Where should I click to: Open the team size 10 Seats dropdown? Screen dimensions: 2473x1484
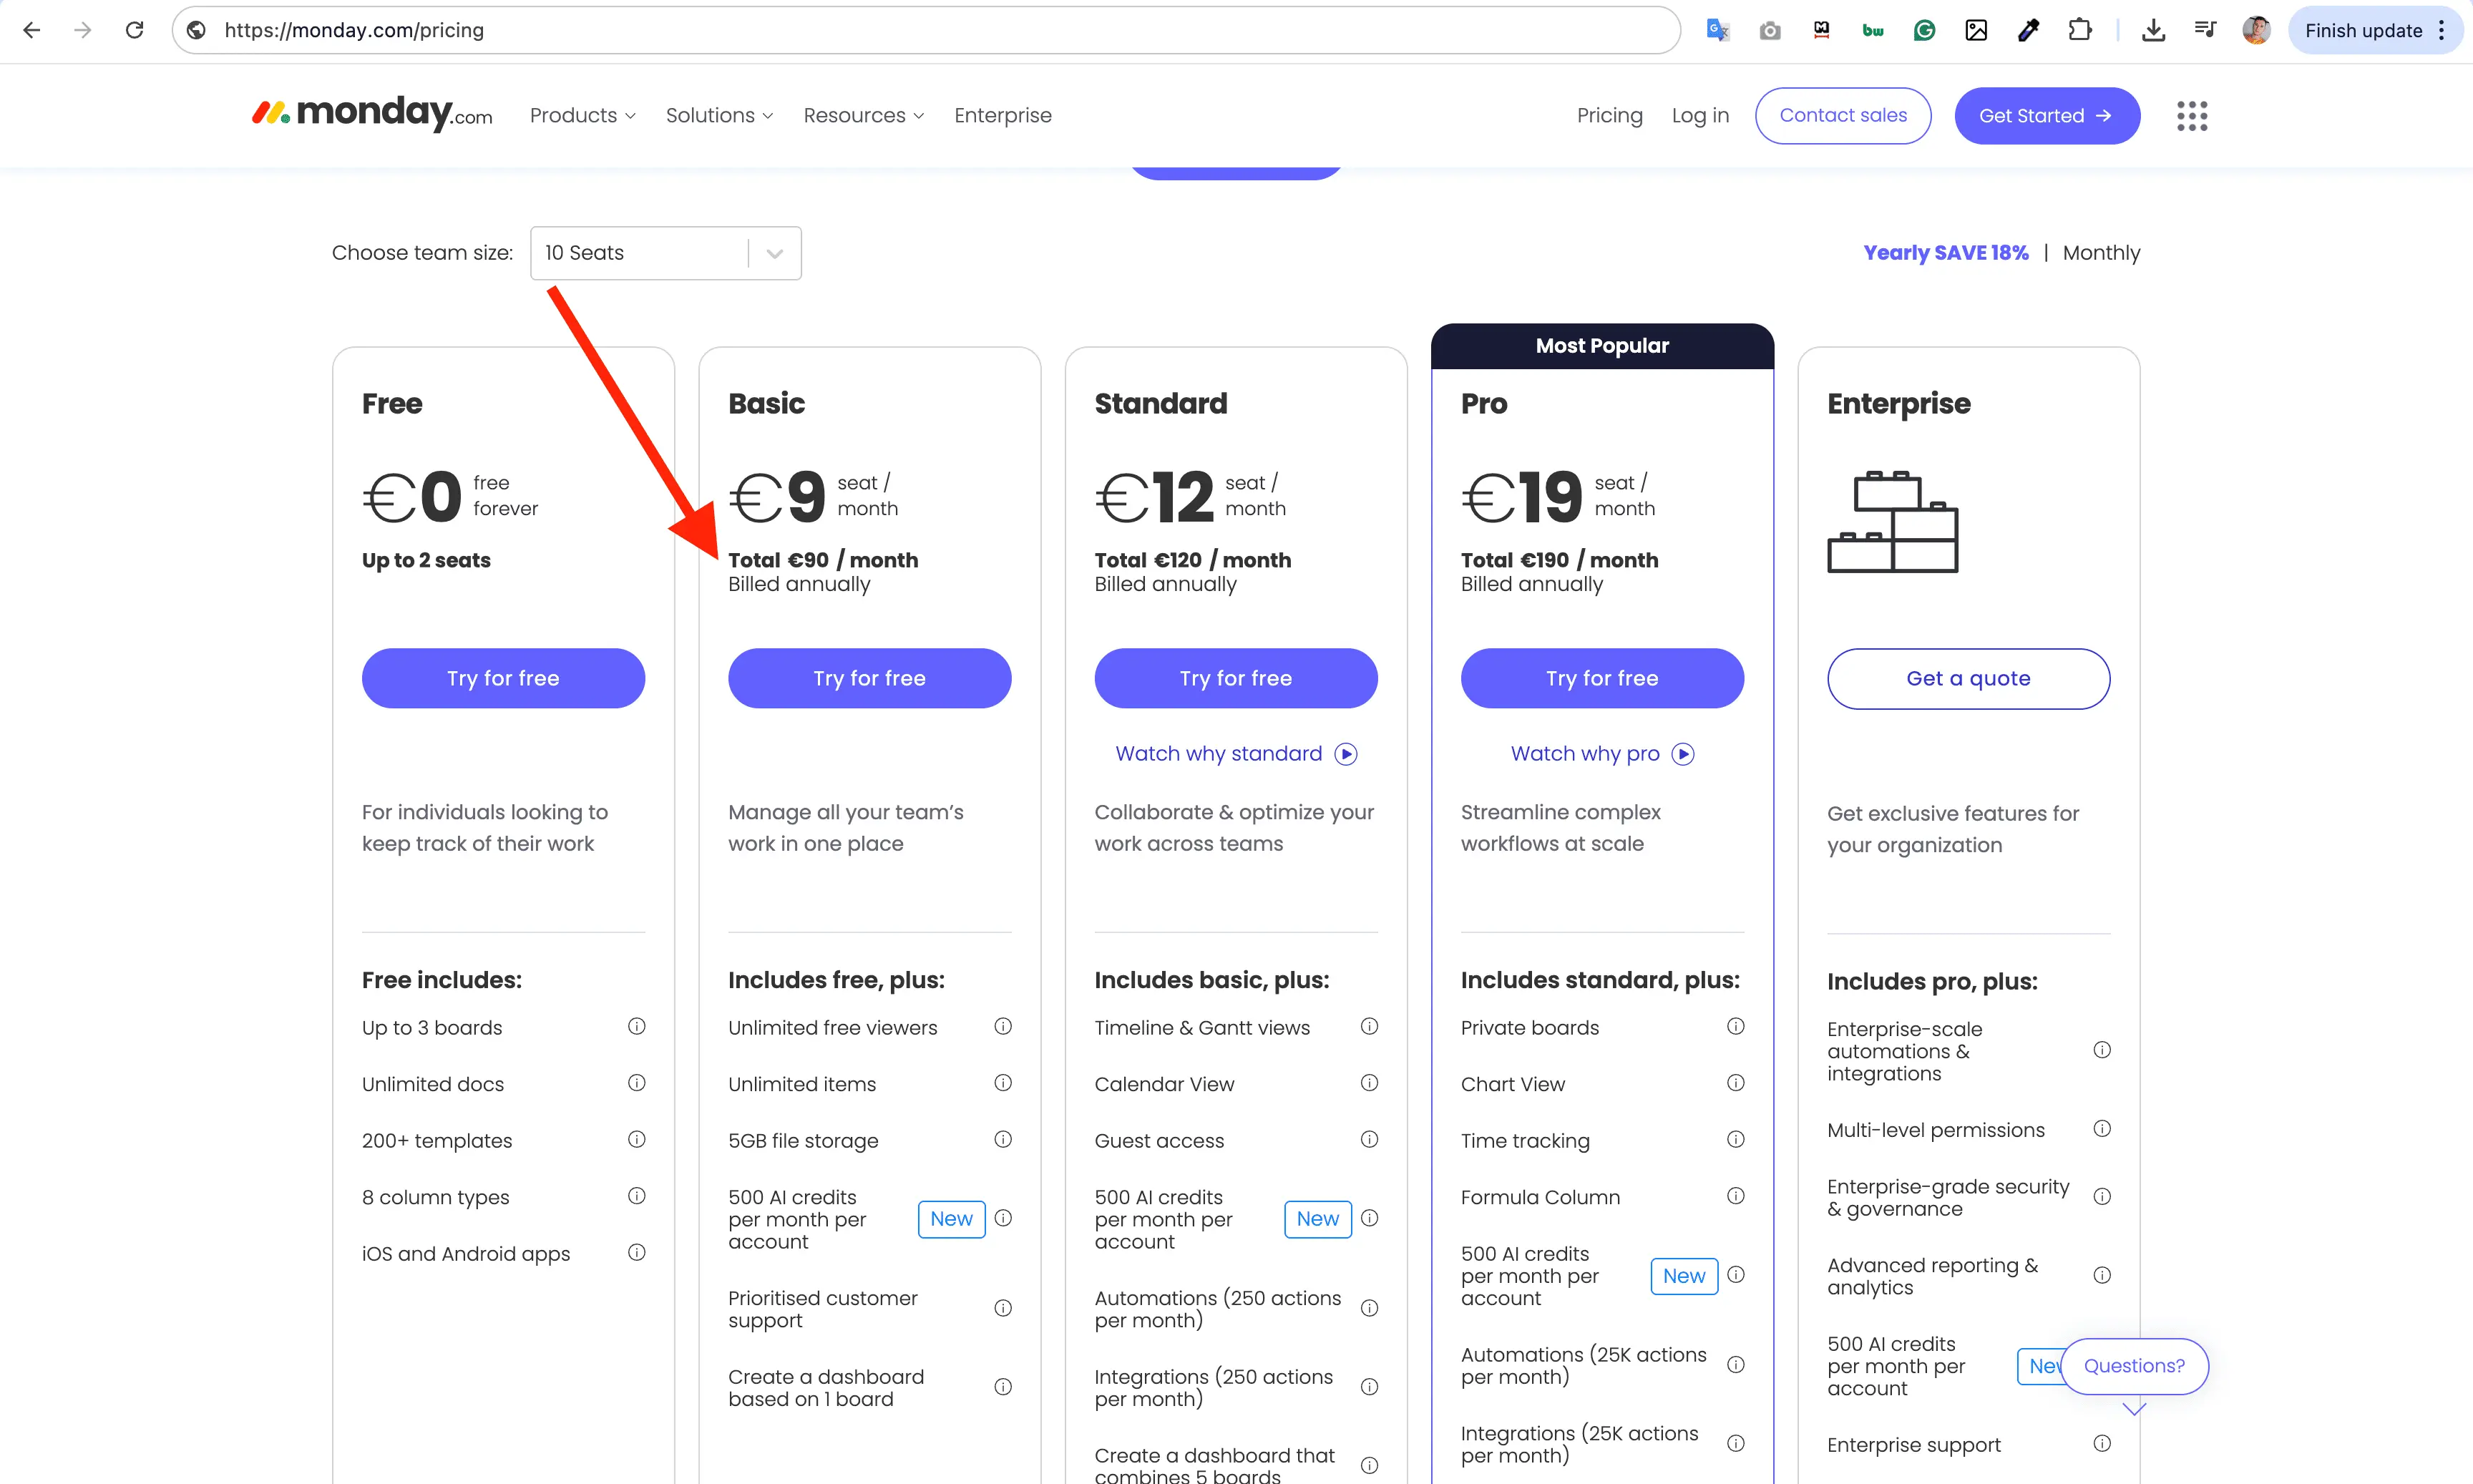tap(666, 253)
